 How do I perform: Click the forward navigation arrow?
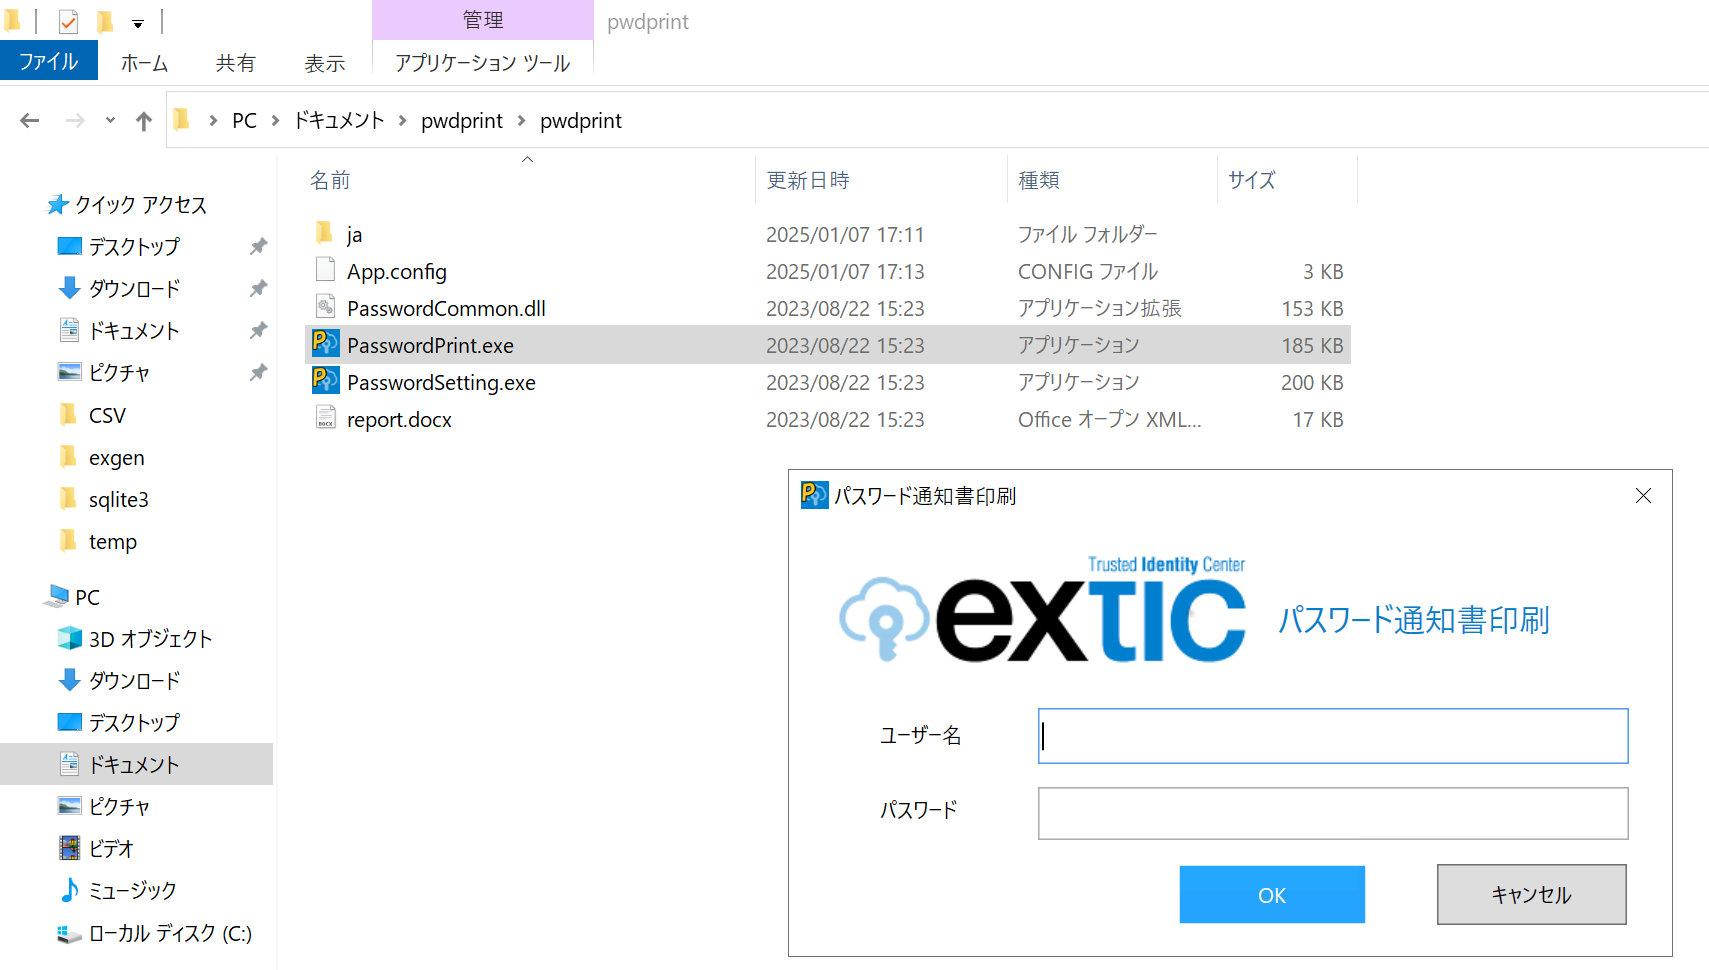click(x=75, y=121)
